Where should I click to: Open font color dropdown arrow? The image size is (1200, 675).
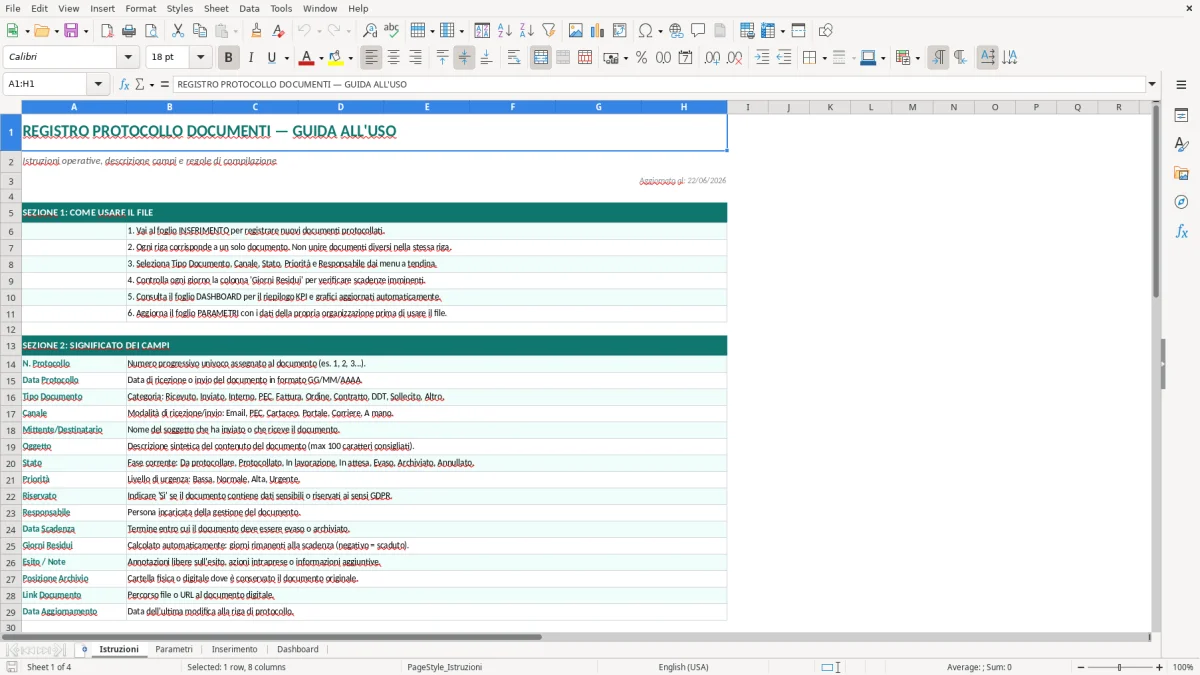[320, 58]
